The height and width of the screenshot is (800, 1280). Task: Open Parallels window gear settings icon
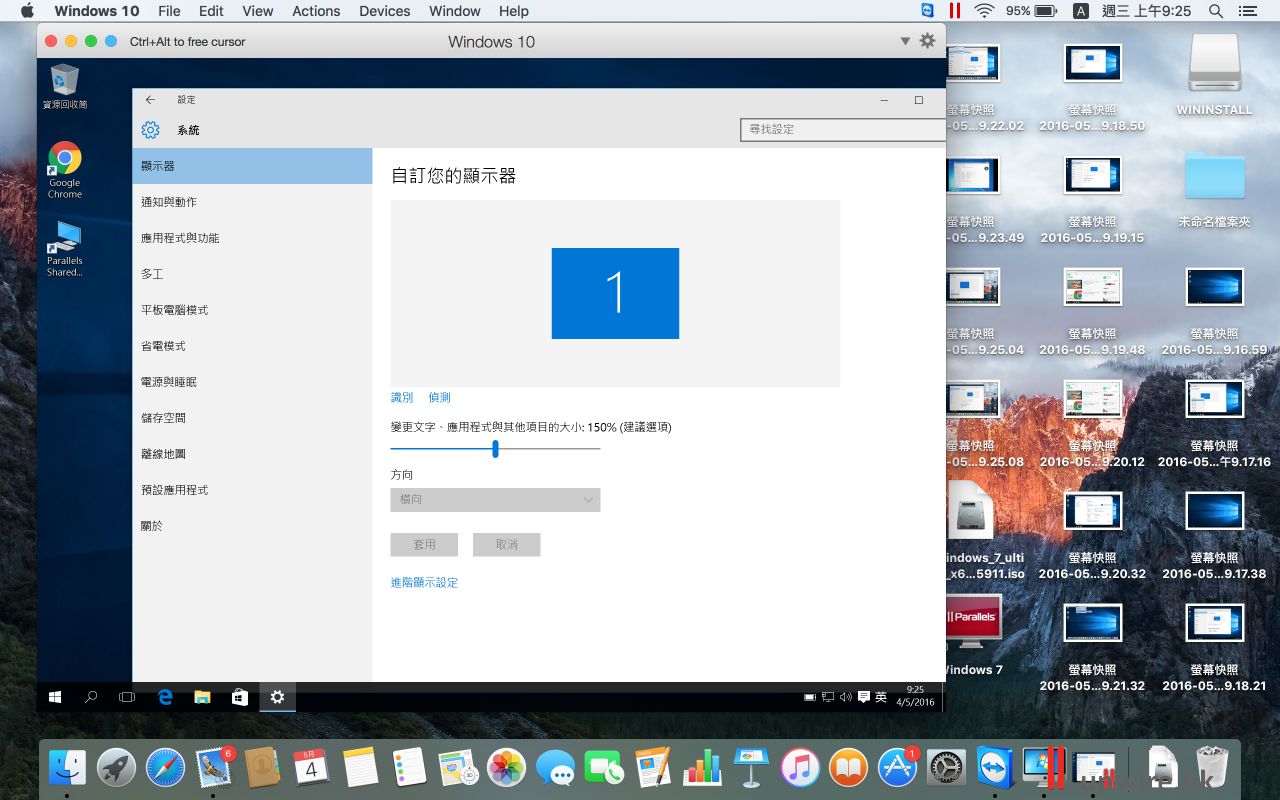point(927,41)
